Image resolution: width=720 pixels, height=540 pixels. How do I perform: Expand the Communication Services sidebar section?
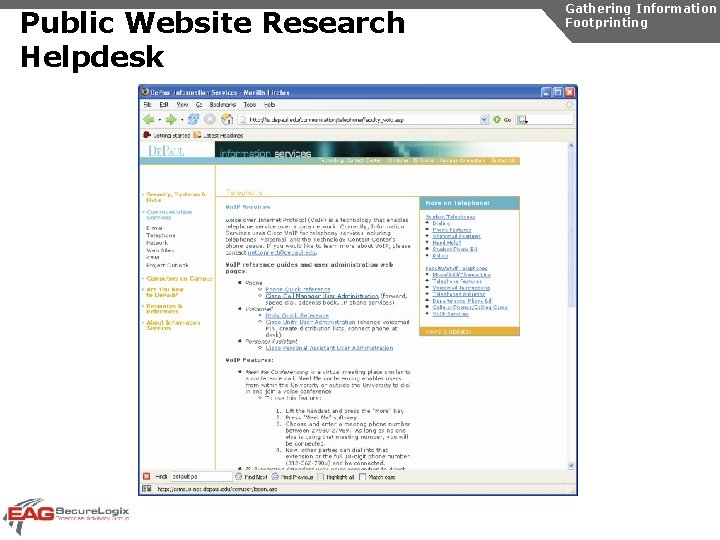169,214
